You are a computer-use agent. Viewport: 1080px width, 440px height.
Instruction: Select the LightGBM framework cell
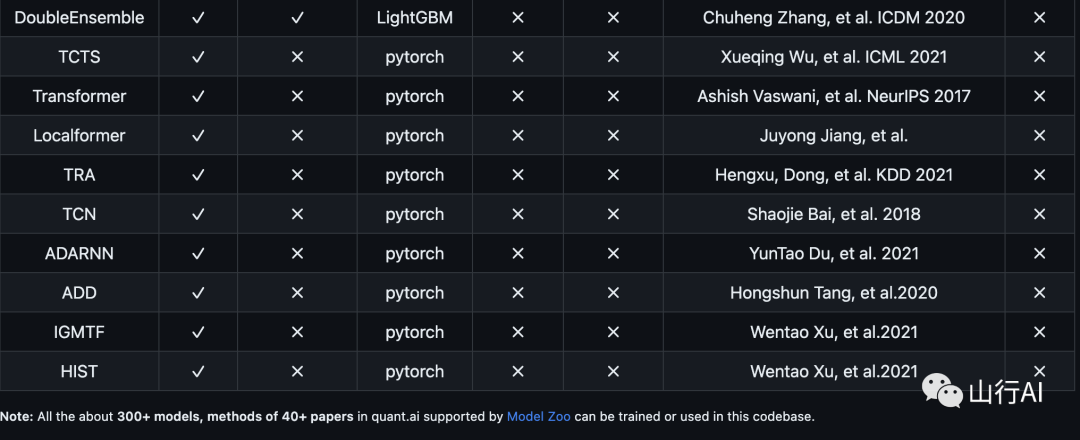pyautogui.click(x=415, y=18)
